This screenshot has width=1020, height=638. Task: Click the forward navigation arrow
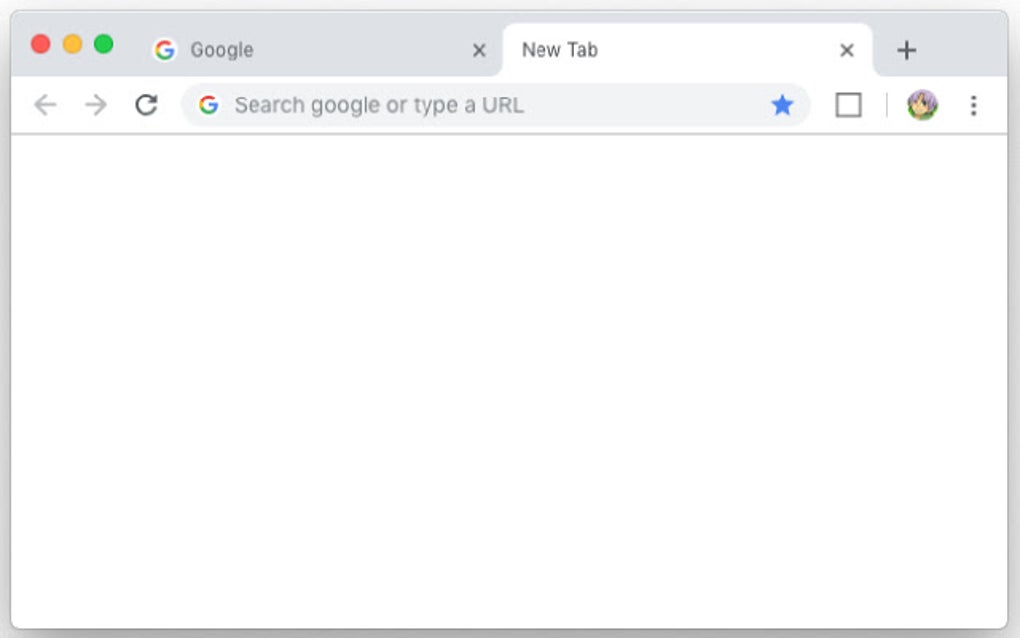tap(96, 105)
